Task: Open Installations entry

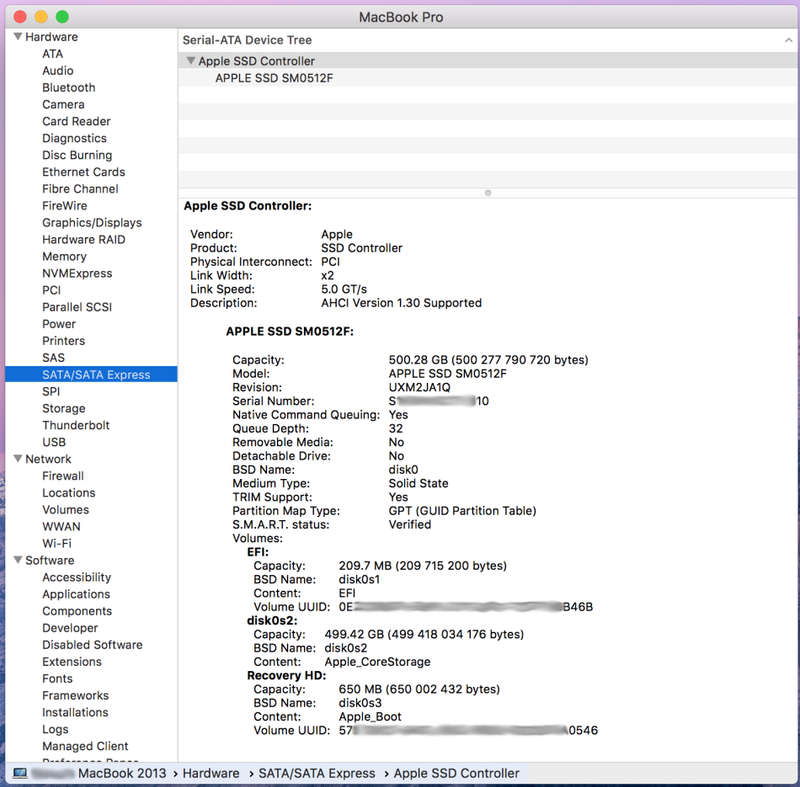Action: 75,712
